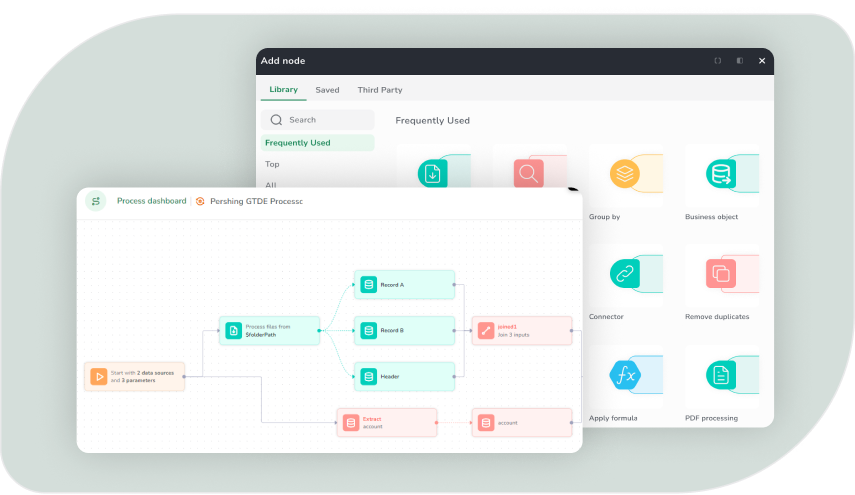Select the Library tab
Screen dimensions: 855x495
click(x=283, y=90)
